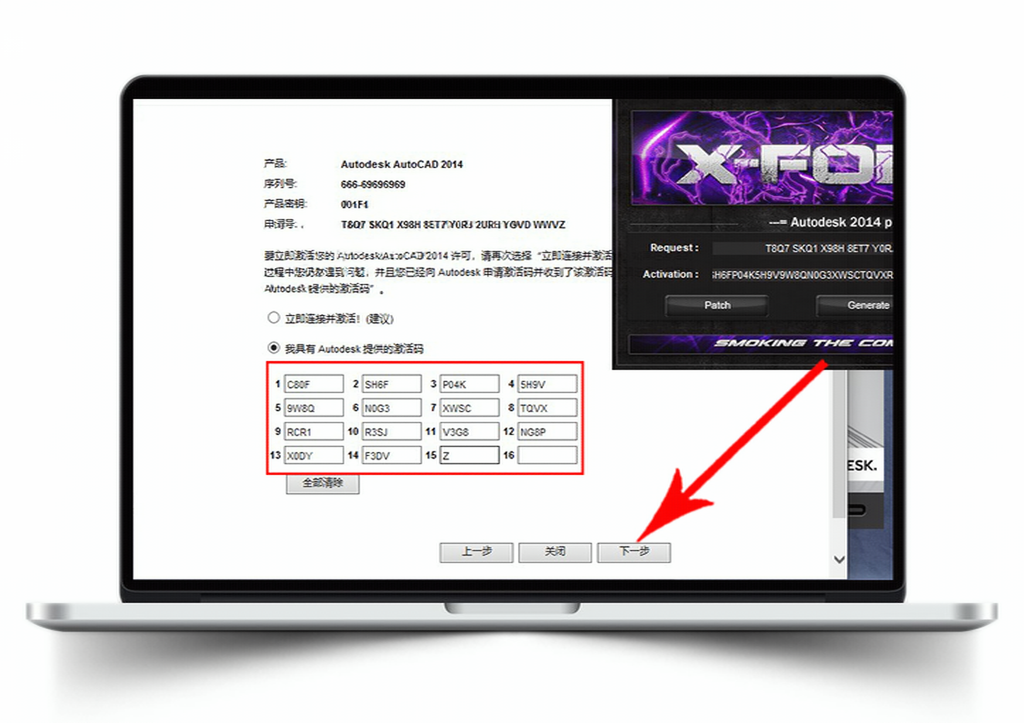Click the 产品 label
Viewport: 1024px width, 723px height.
point(275,163)
